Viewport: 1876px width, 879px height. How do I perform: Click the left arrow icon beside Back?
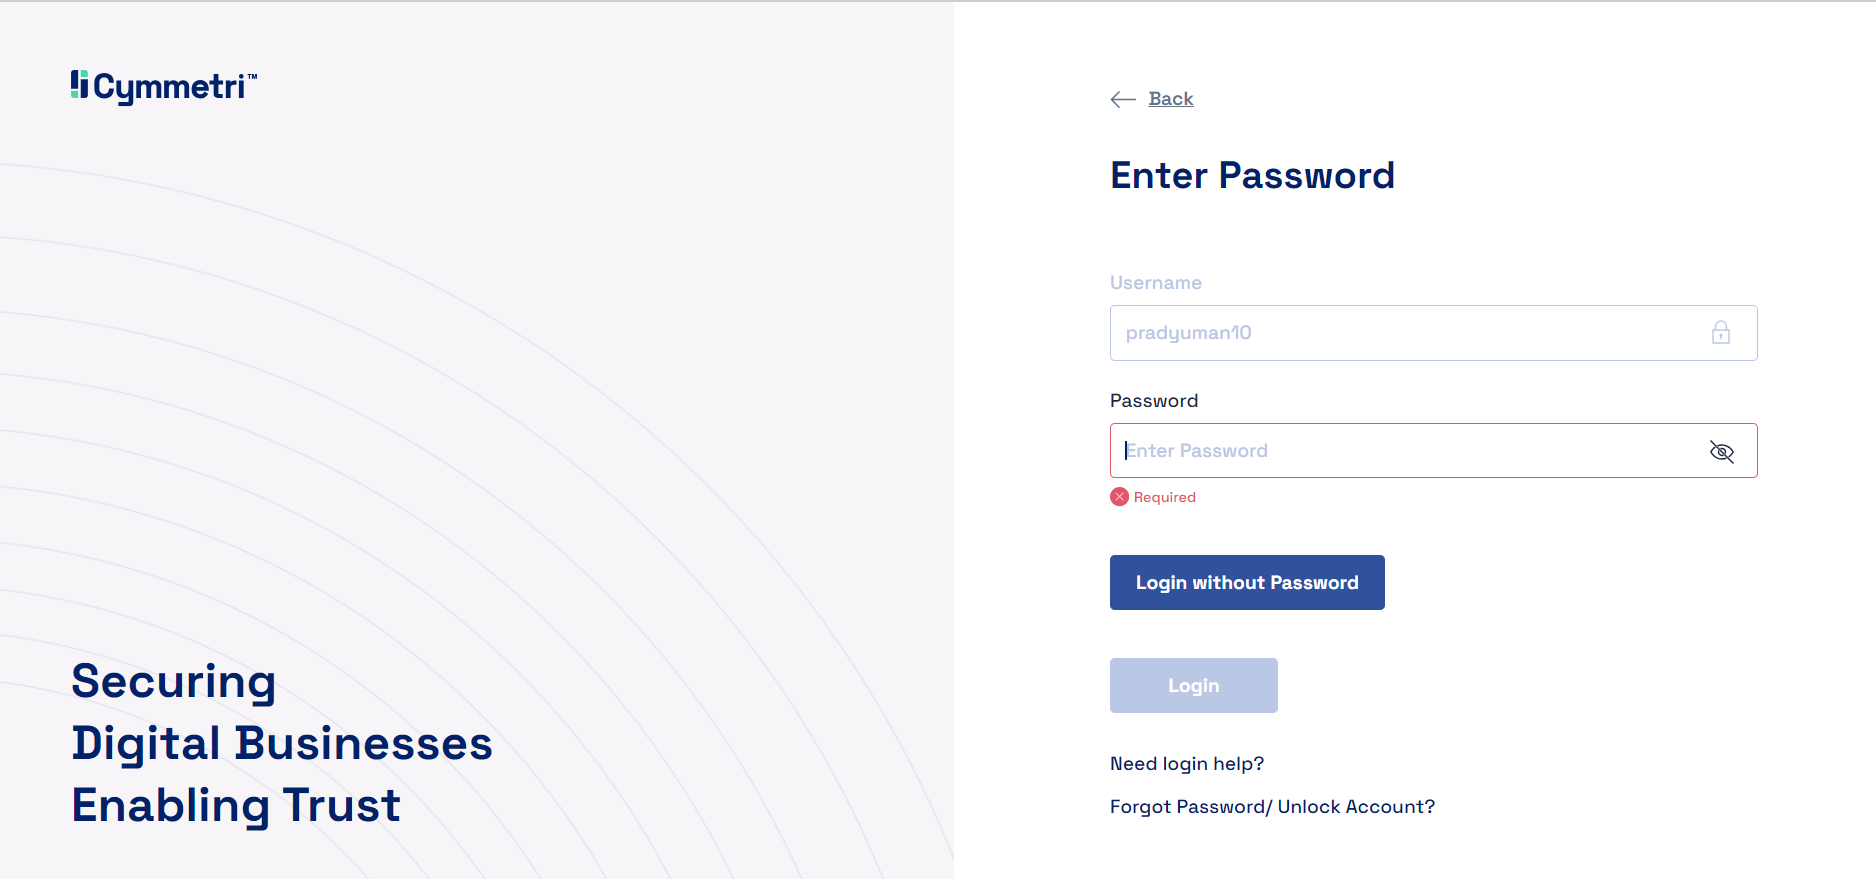pos(1123,99)
